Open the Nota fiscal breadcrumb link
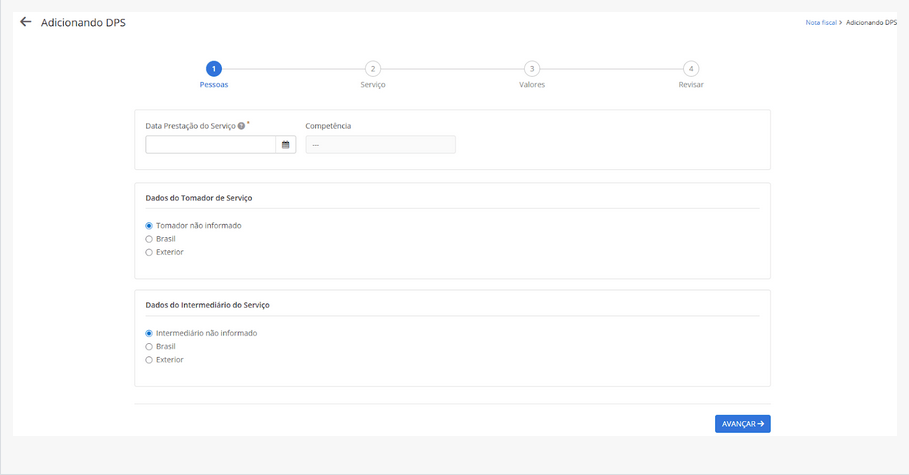The width and height of the screenshot is (909, 475). (x=820, y=22)
